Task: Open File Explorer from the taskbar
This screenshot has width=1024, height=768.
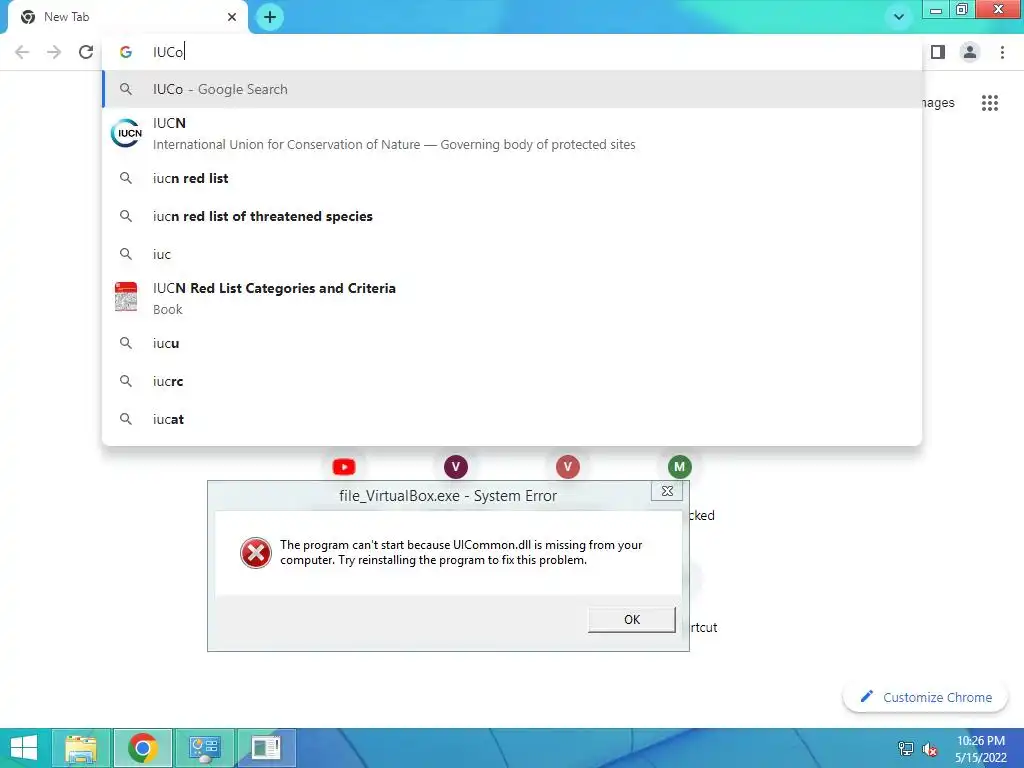Action: coord(81,748)
